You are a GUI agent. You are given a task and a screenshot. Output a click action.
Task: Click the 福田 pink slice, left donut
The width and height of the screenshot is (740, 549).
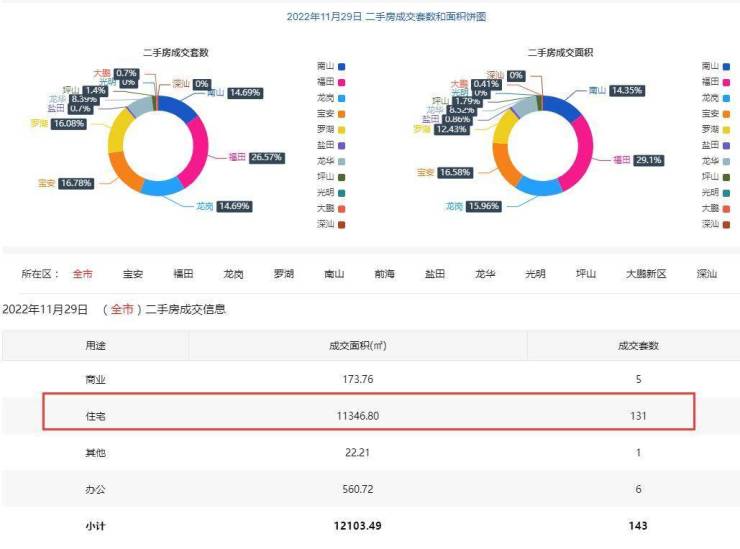(x=197, y=150)
